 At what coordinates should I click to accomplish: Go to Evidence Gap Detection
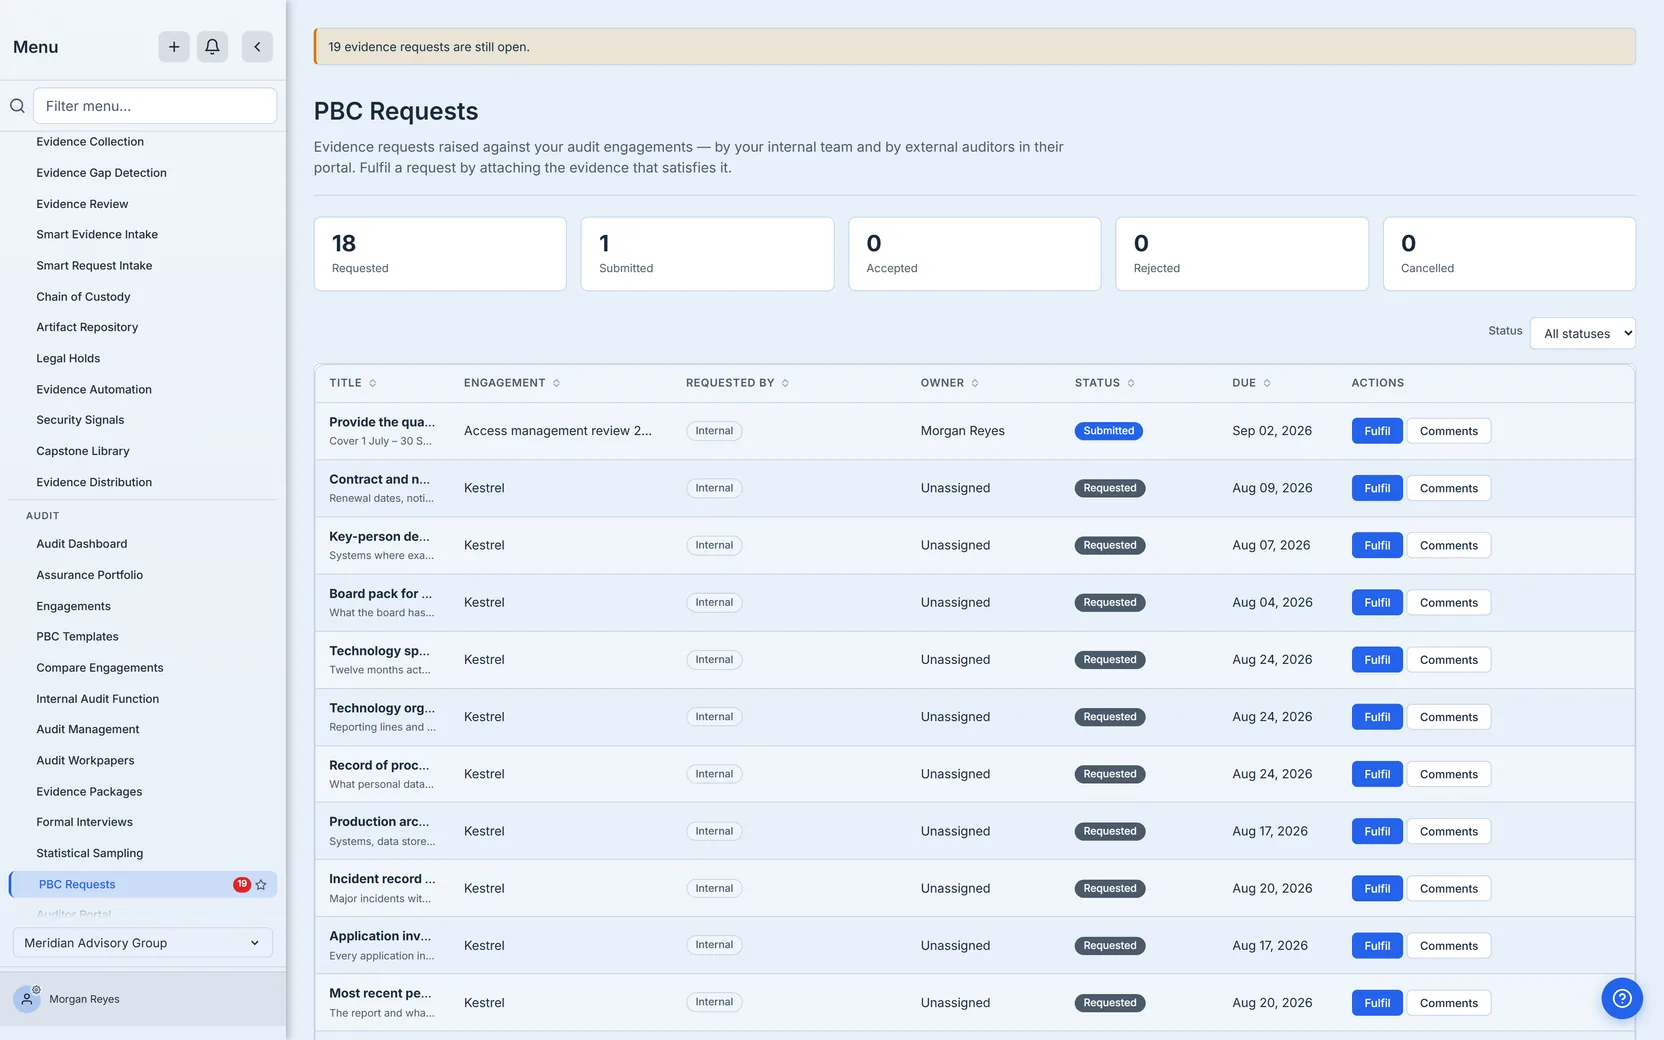(101, 173)
